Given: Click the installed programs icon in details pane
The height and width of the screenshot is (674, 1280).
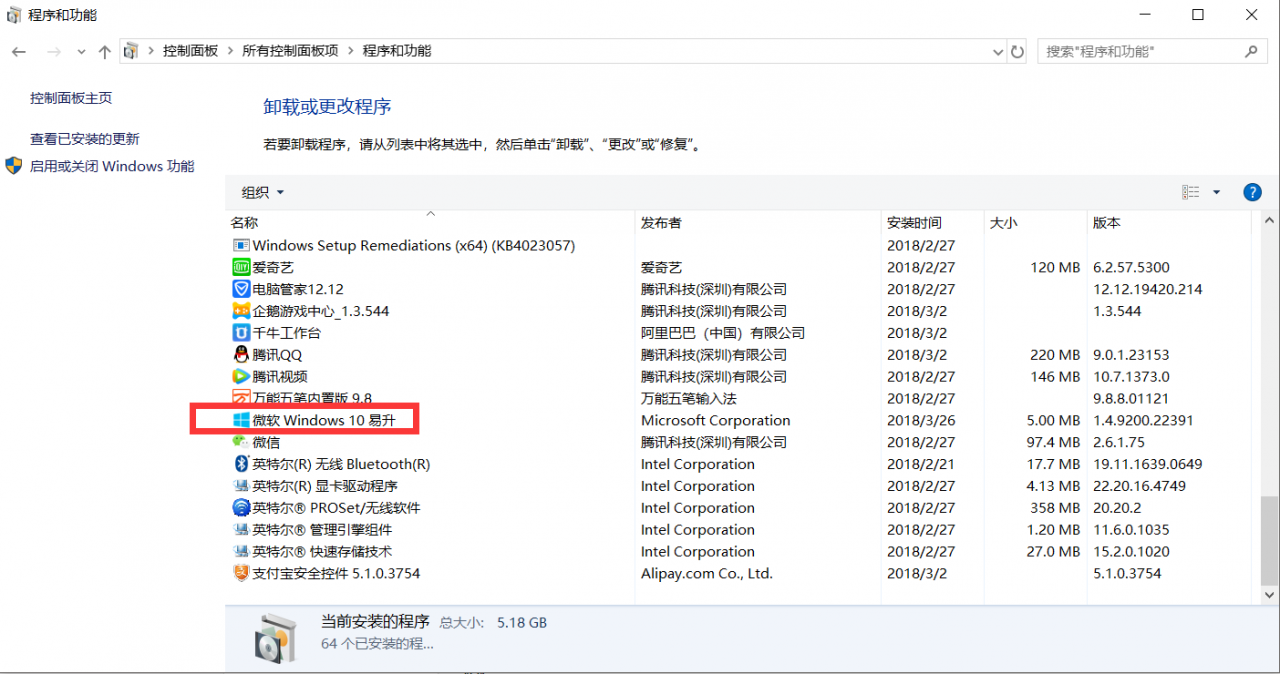Looking at the screenshot, I should (275, 639).
